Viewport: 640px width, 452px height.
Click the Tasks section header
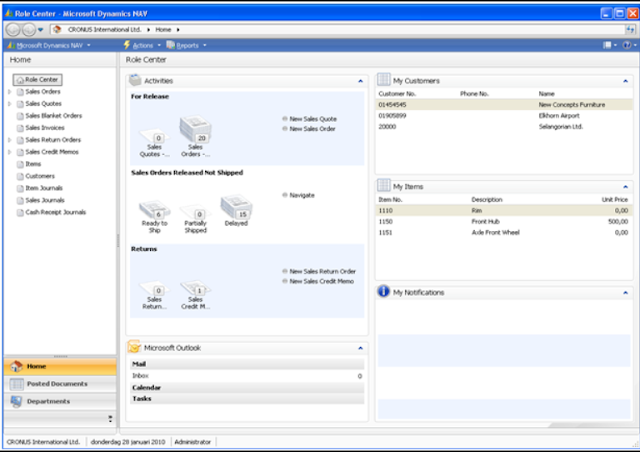click(x=247, y=399)
